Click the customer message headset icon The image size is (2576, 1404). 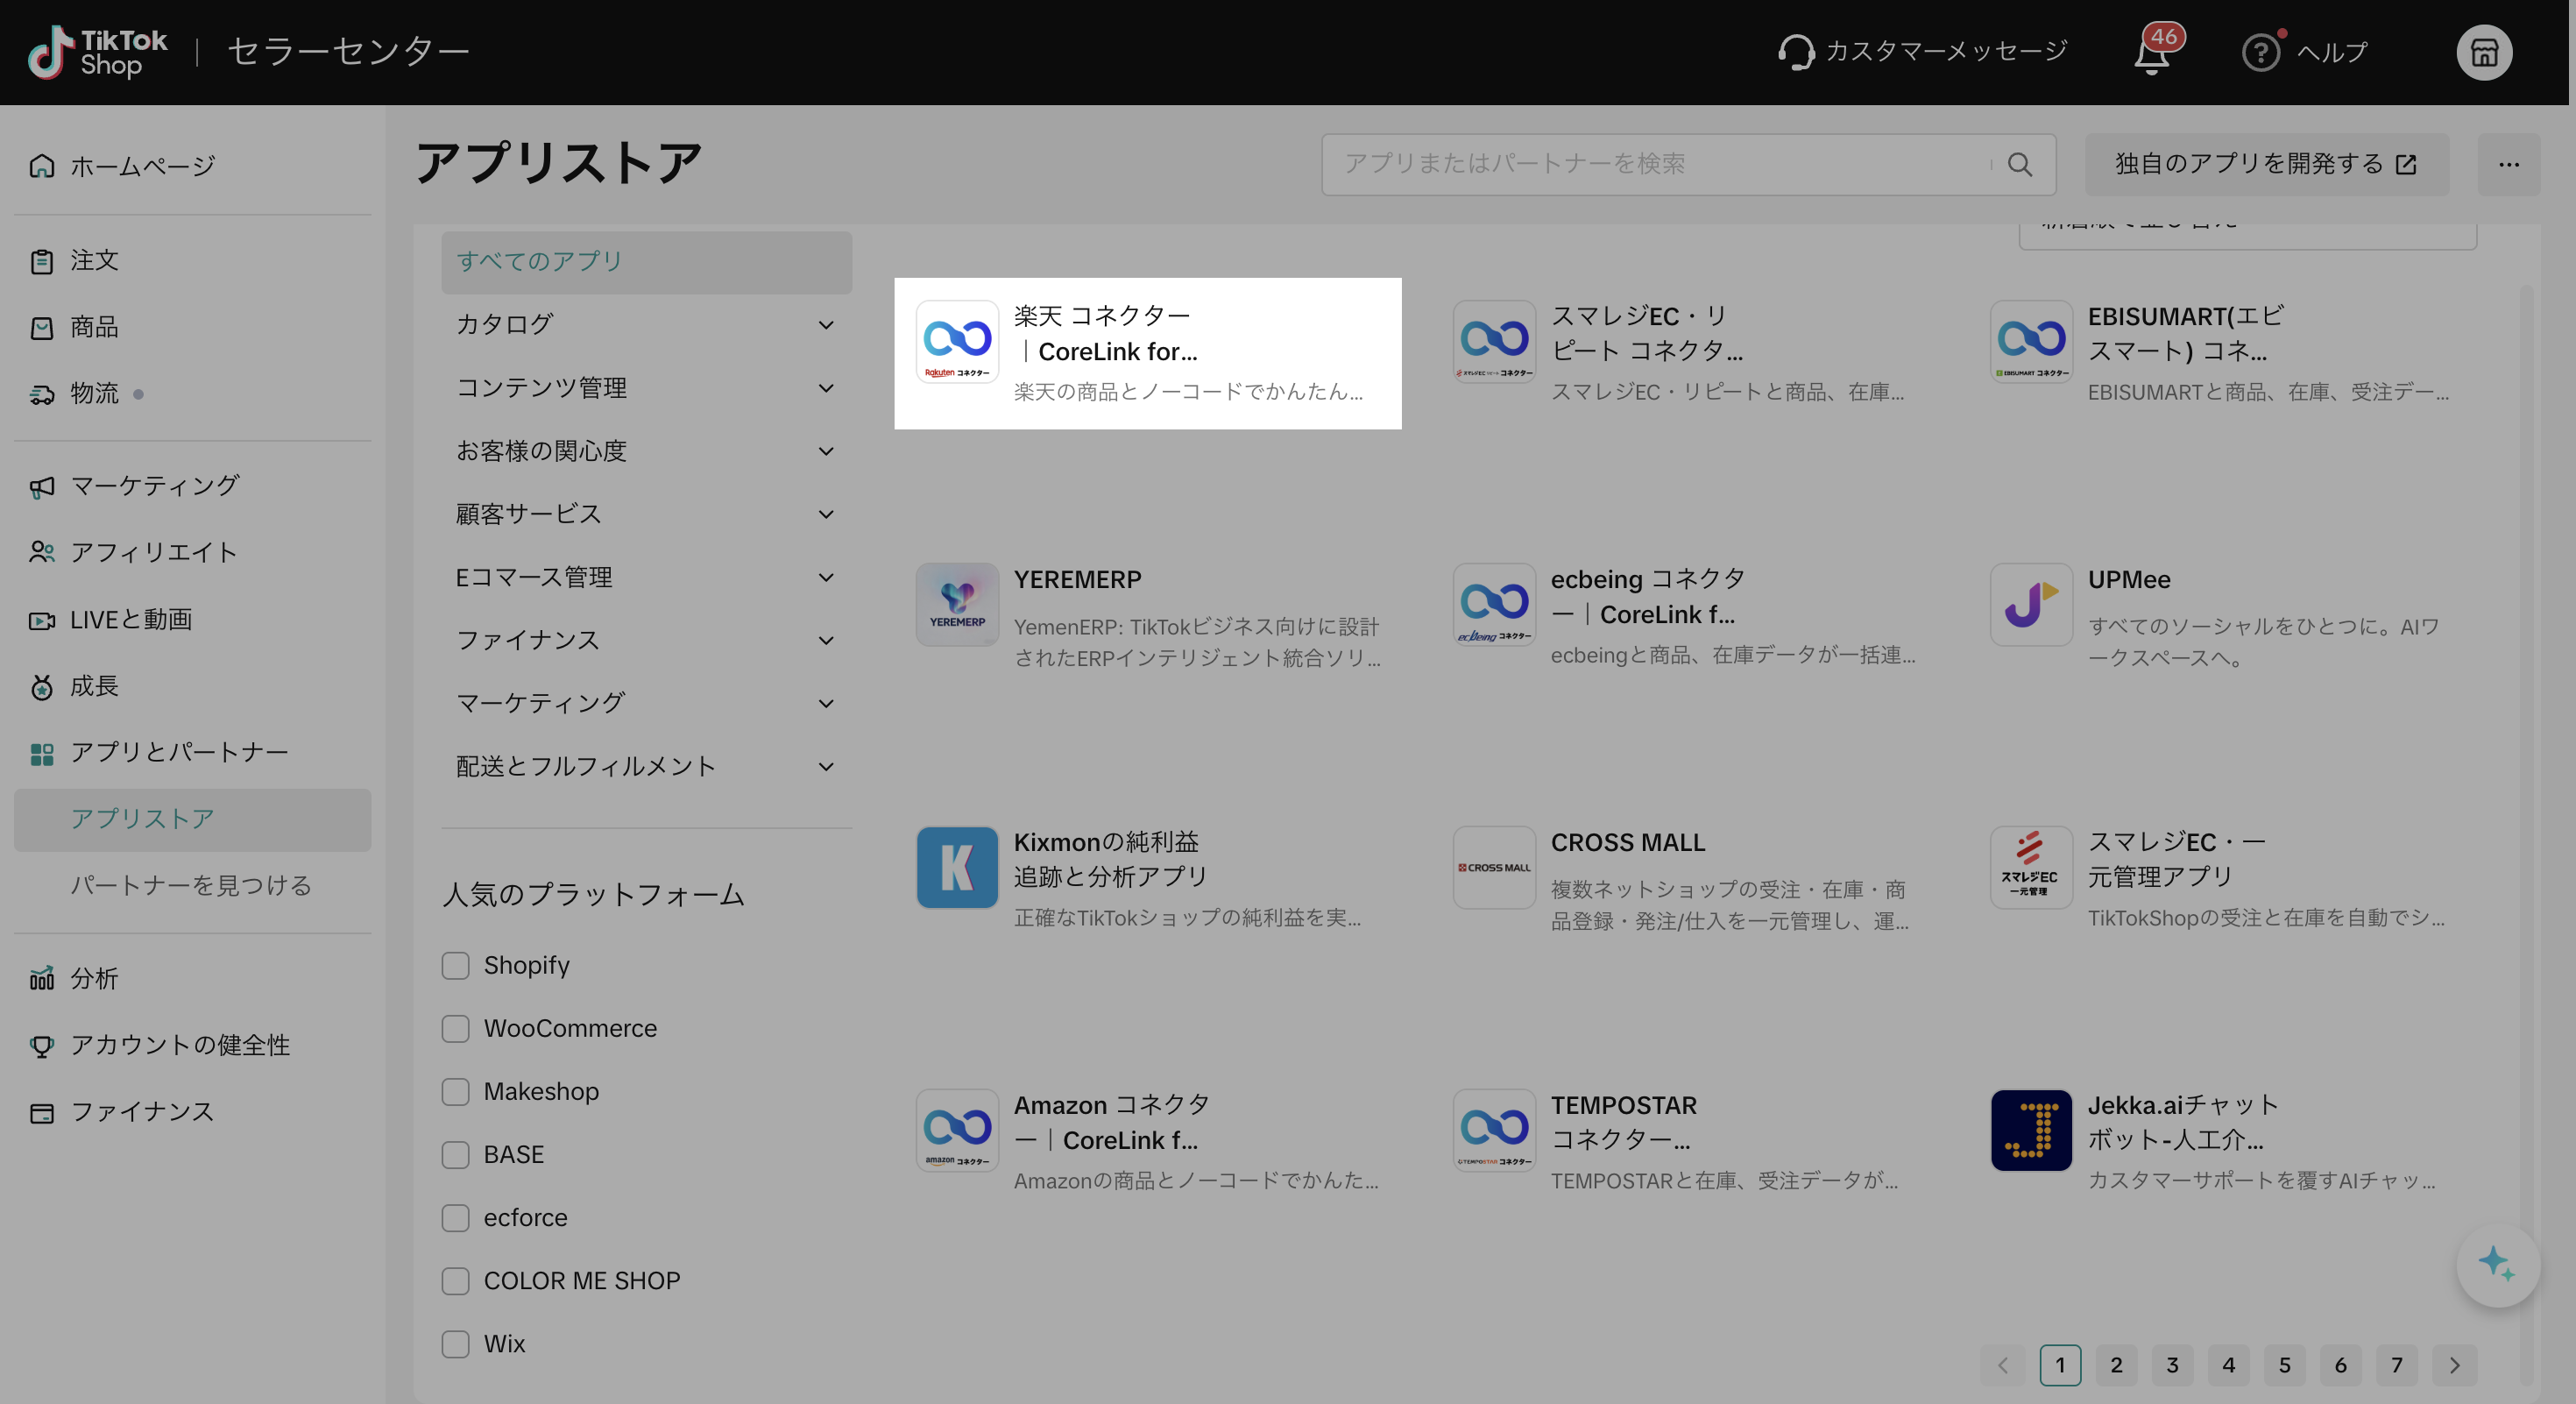point(1796,52)
